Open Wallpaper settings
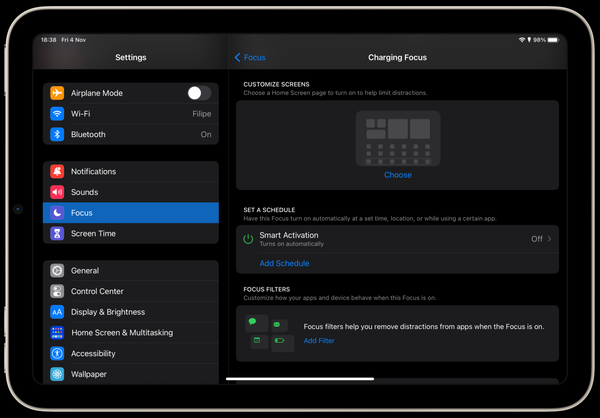This screenshot has height=418, width=600. click(x=131, y=374)
